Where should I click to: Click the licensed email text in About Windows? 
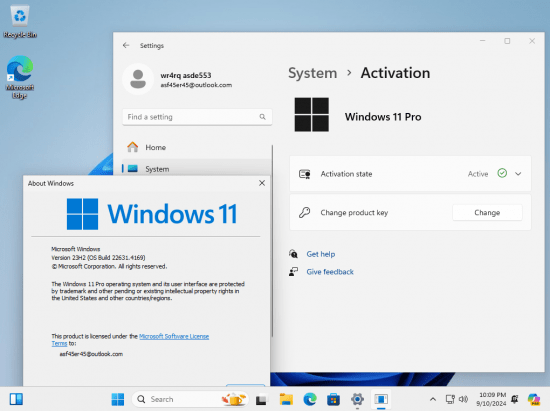pos(91,354)
